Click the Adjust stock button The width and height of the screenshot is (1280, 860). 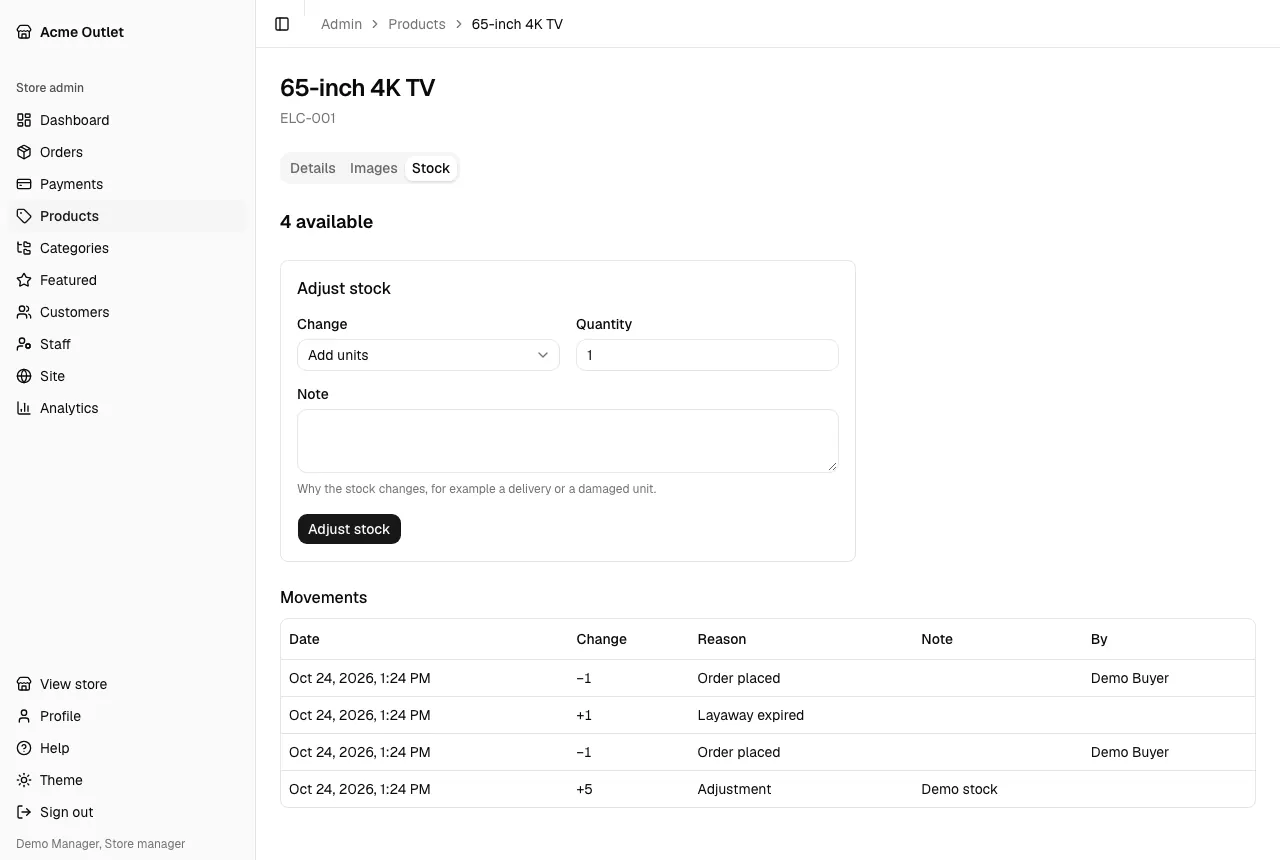(349, 529)
